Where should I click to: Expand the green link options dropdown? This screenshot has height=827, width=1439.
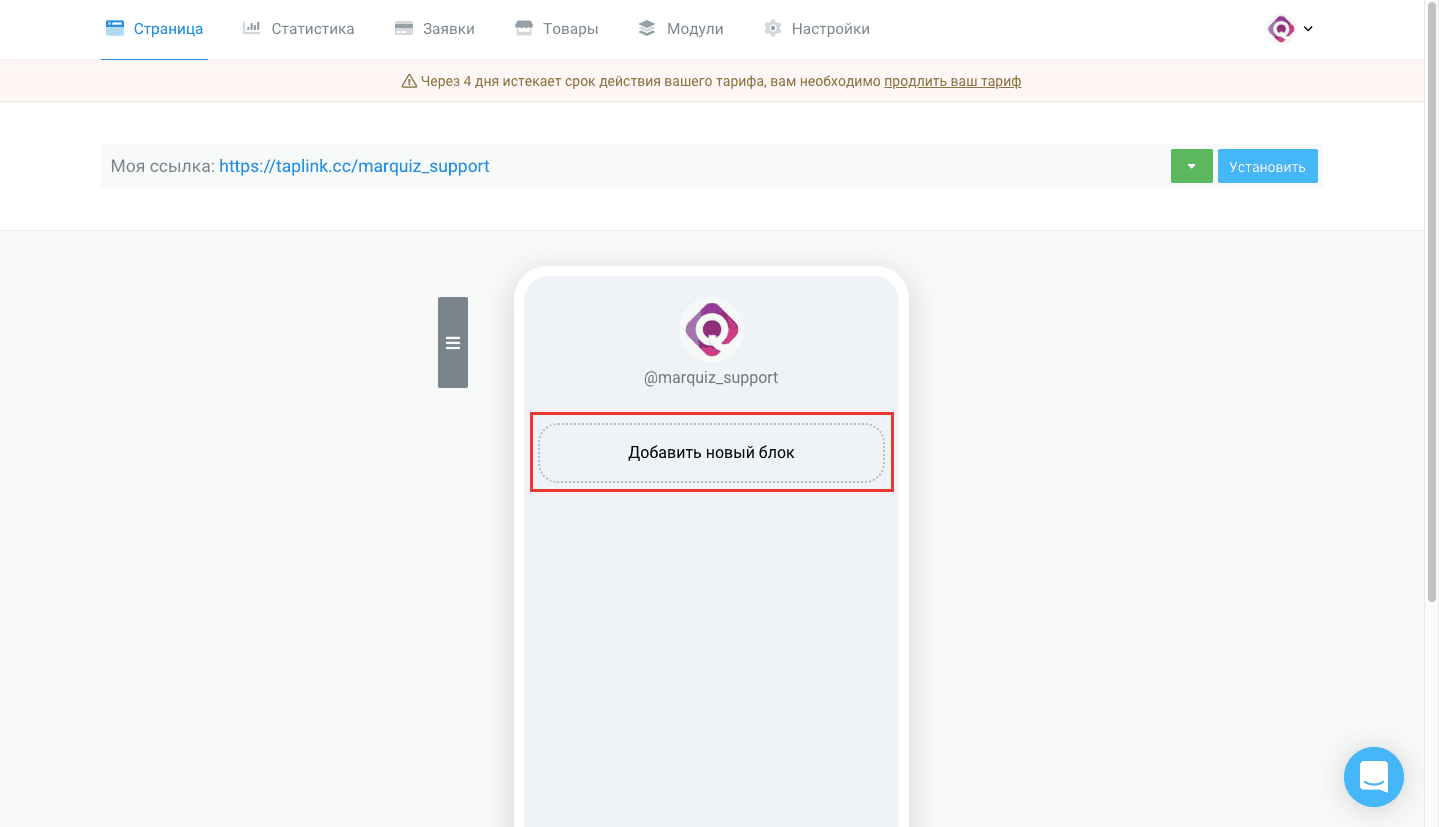coord(1192,166)
